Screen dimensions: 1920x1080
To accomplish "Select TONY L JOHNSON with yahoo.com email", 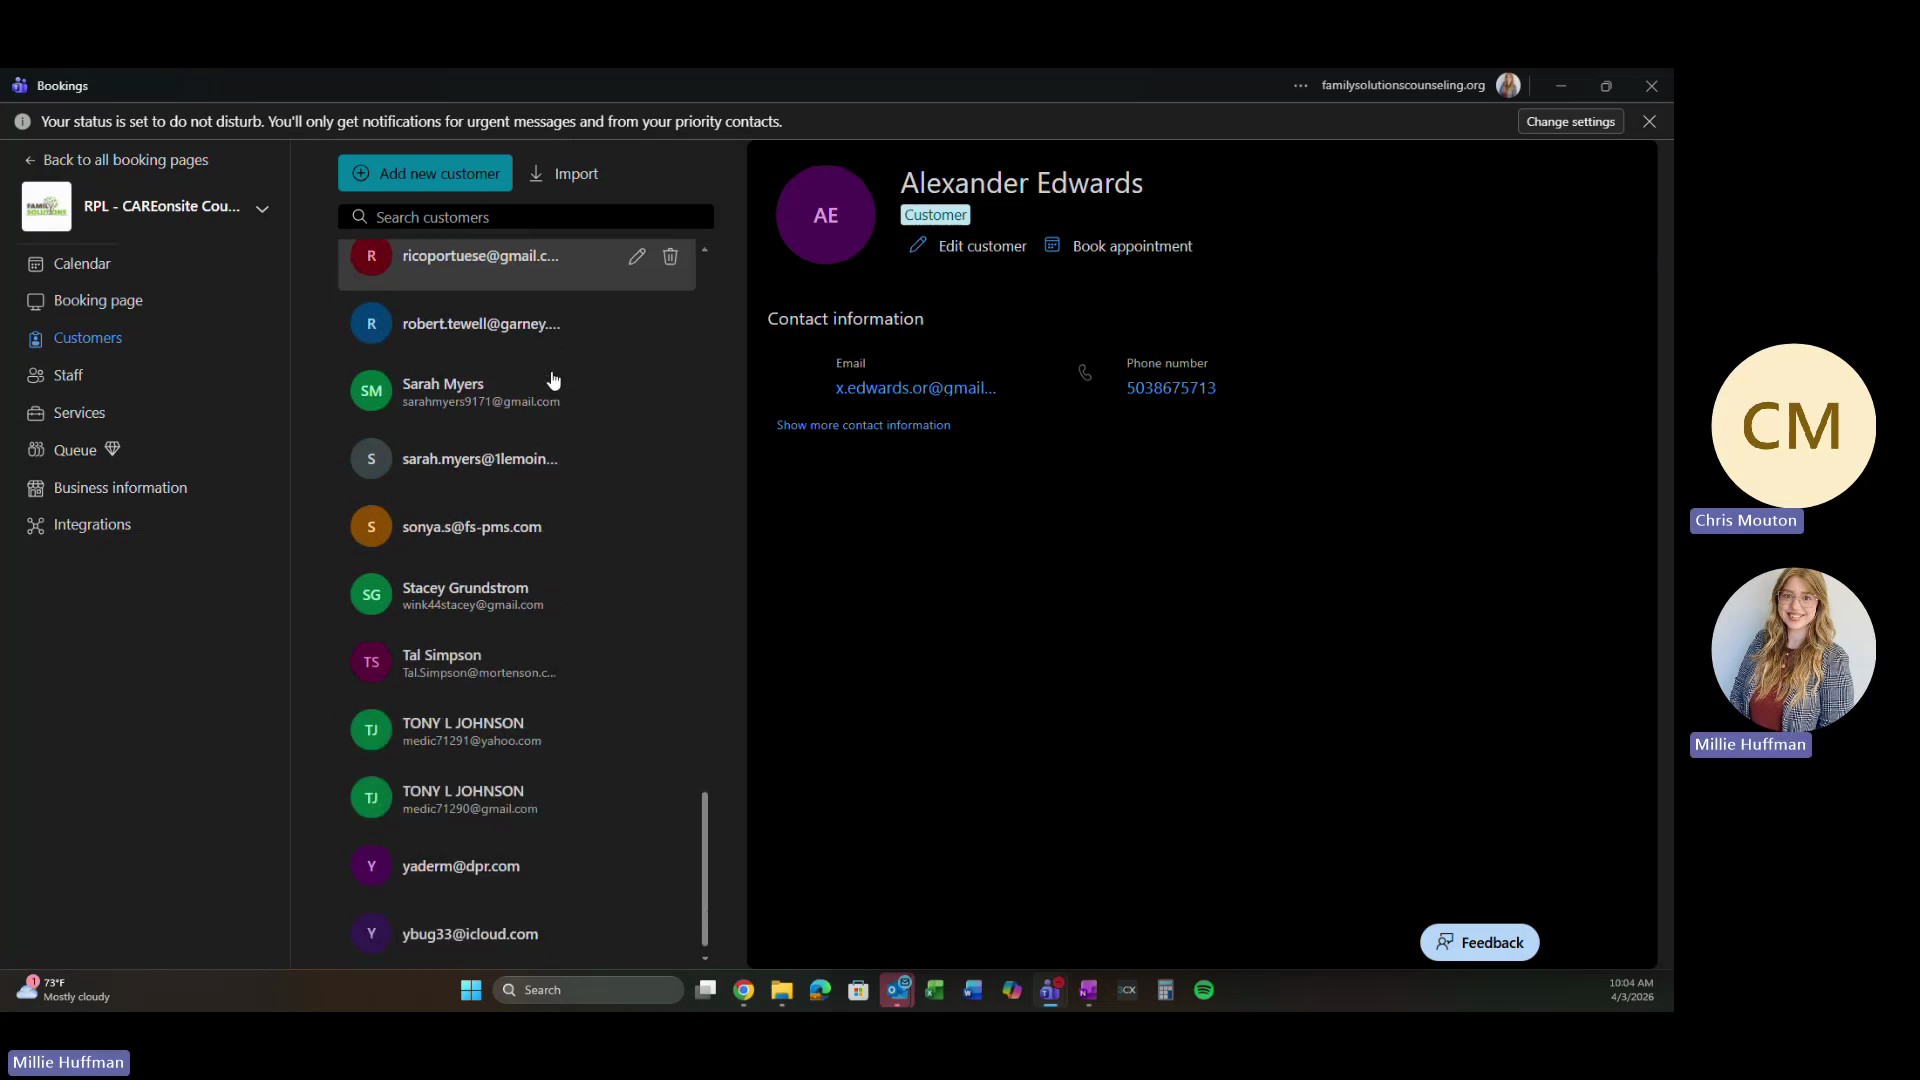I will click(517, 730).
